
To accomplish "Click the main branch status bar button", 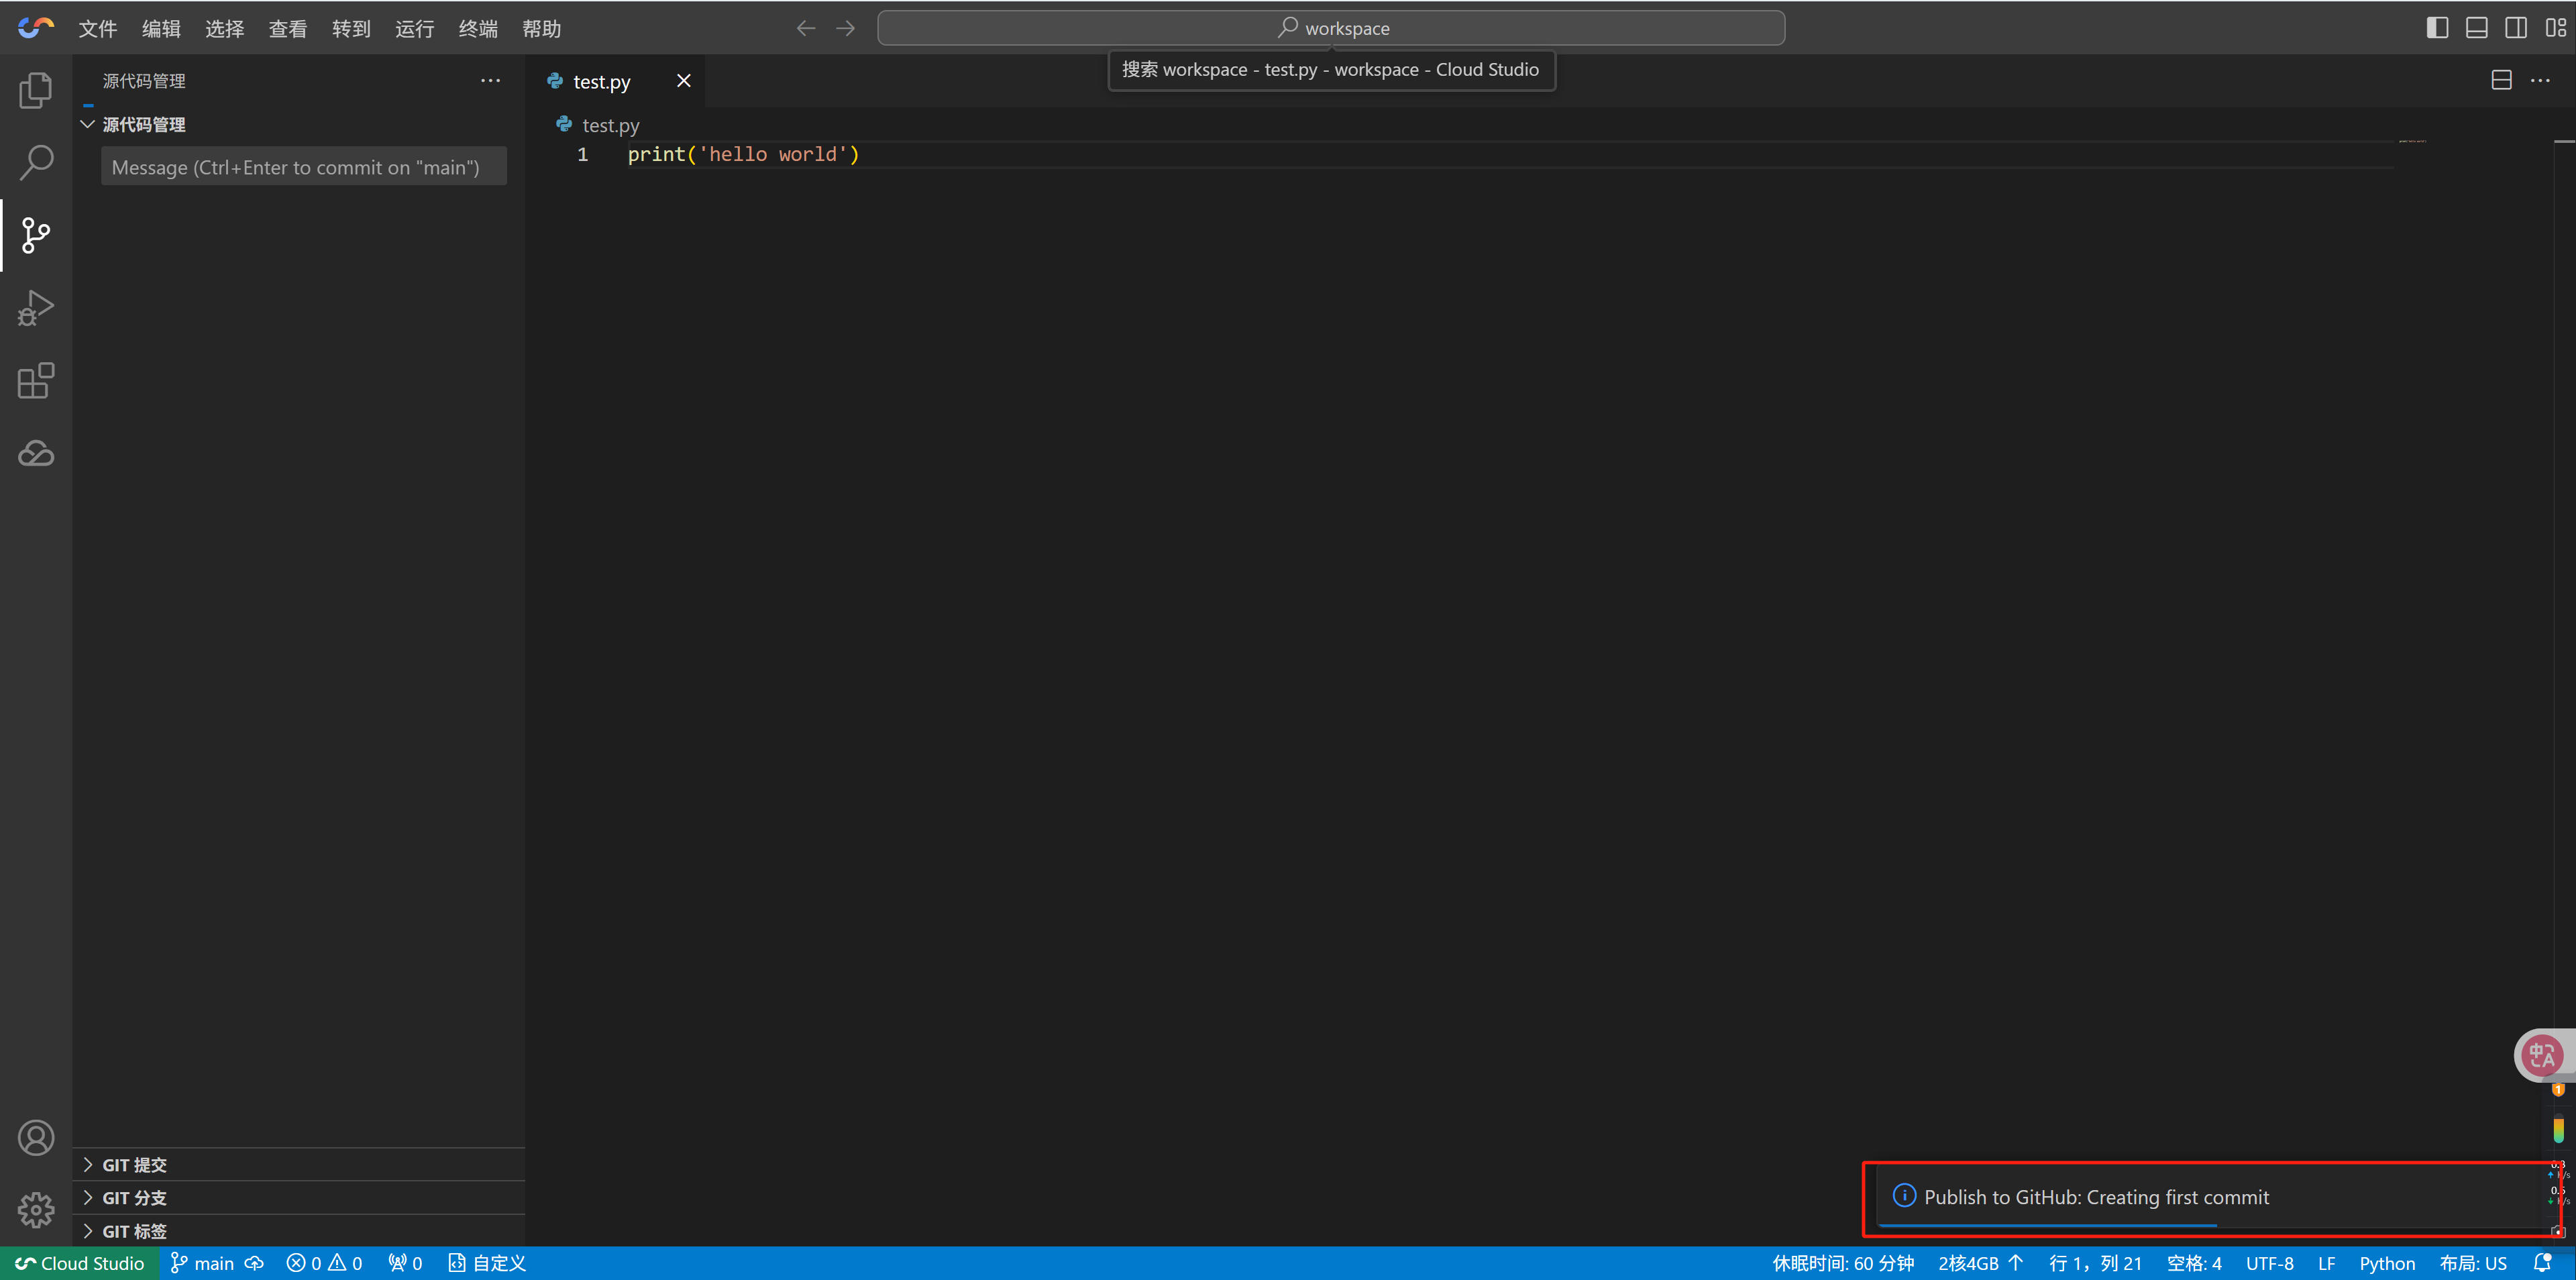I will [203, 1263].
